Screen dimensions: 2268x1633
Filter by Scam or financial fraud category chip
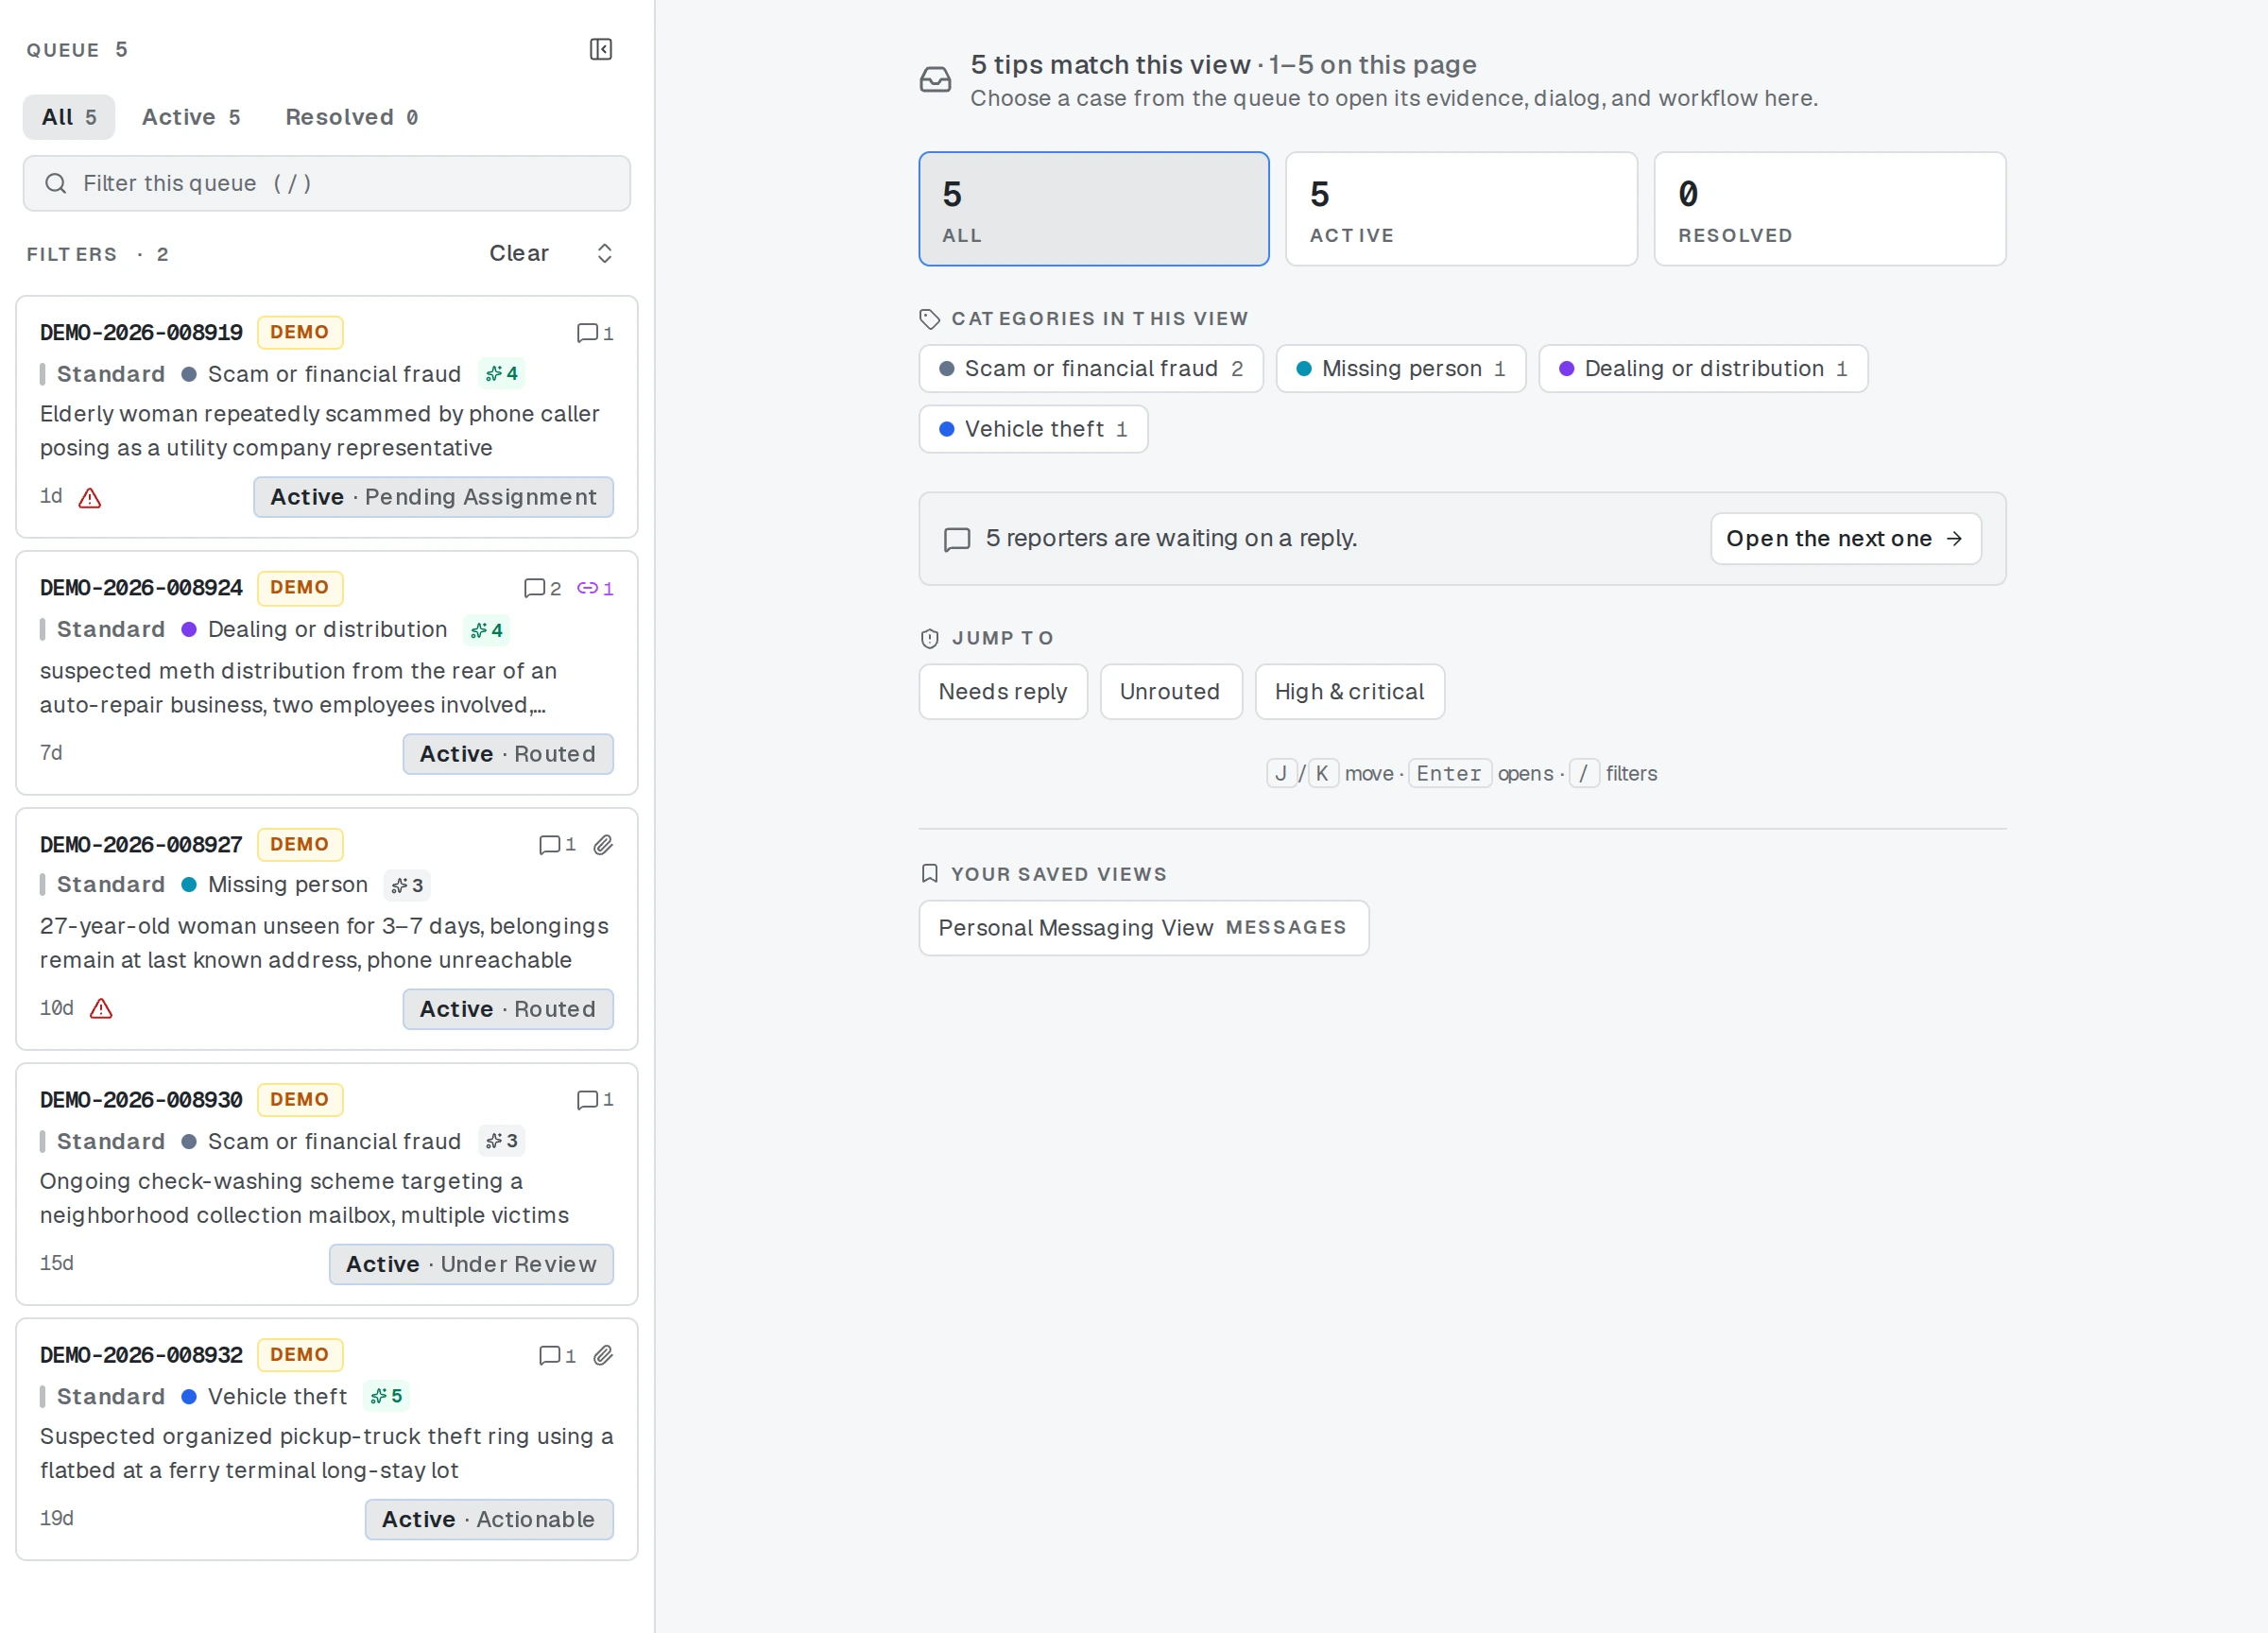(1091, 369)
